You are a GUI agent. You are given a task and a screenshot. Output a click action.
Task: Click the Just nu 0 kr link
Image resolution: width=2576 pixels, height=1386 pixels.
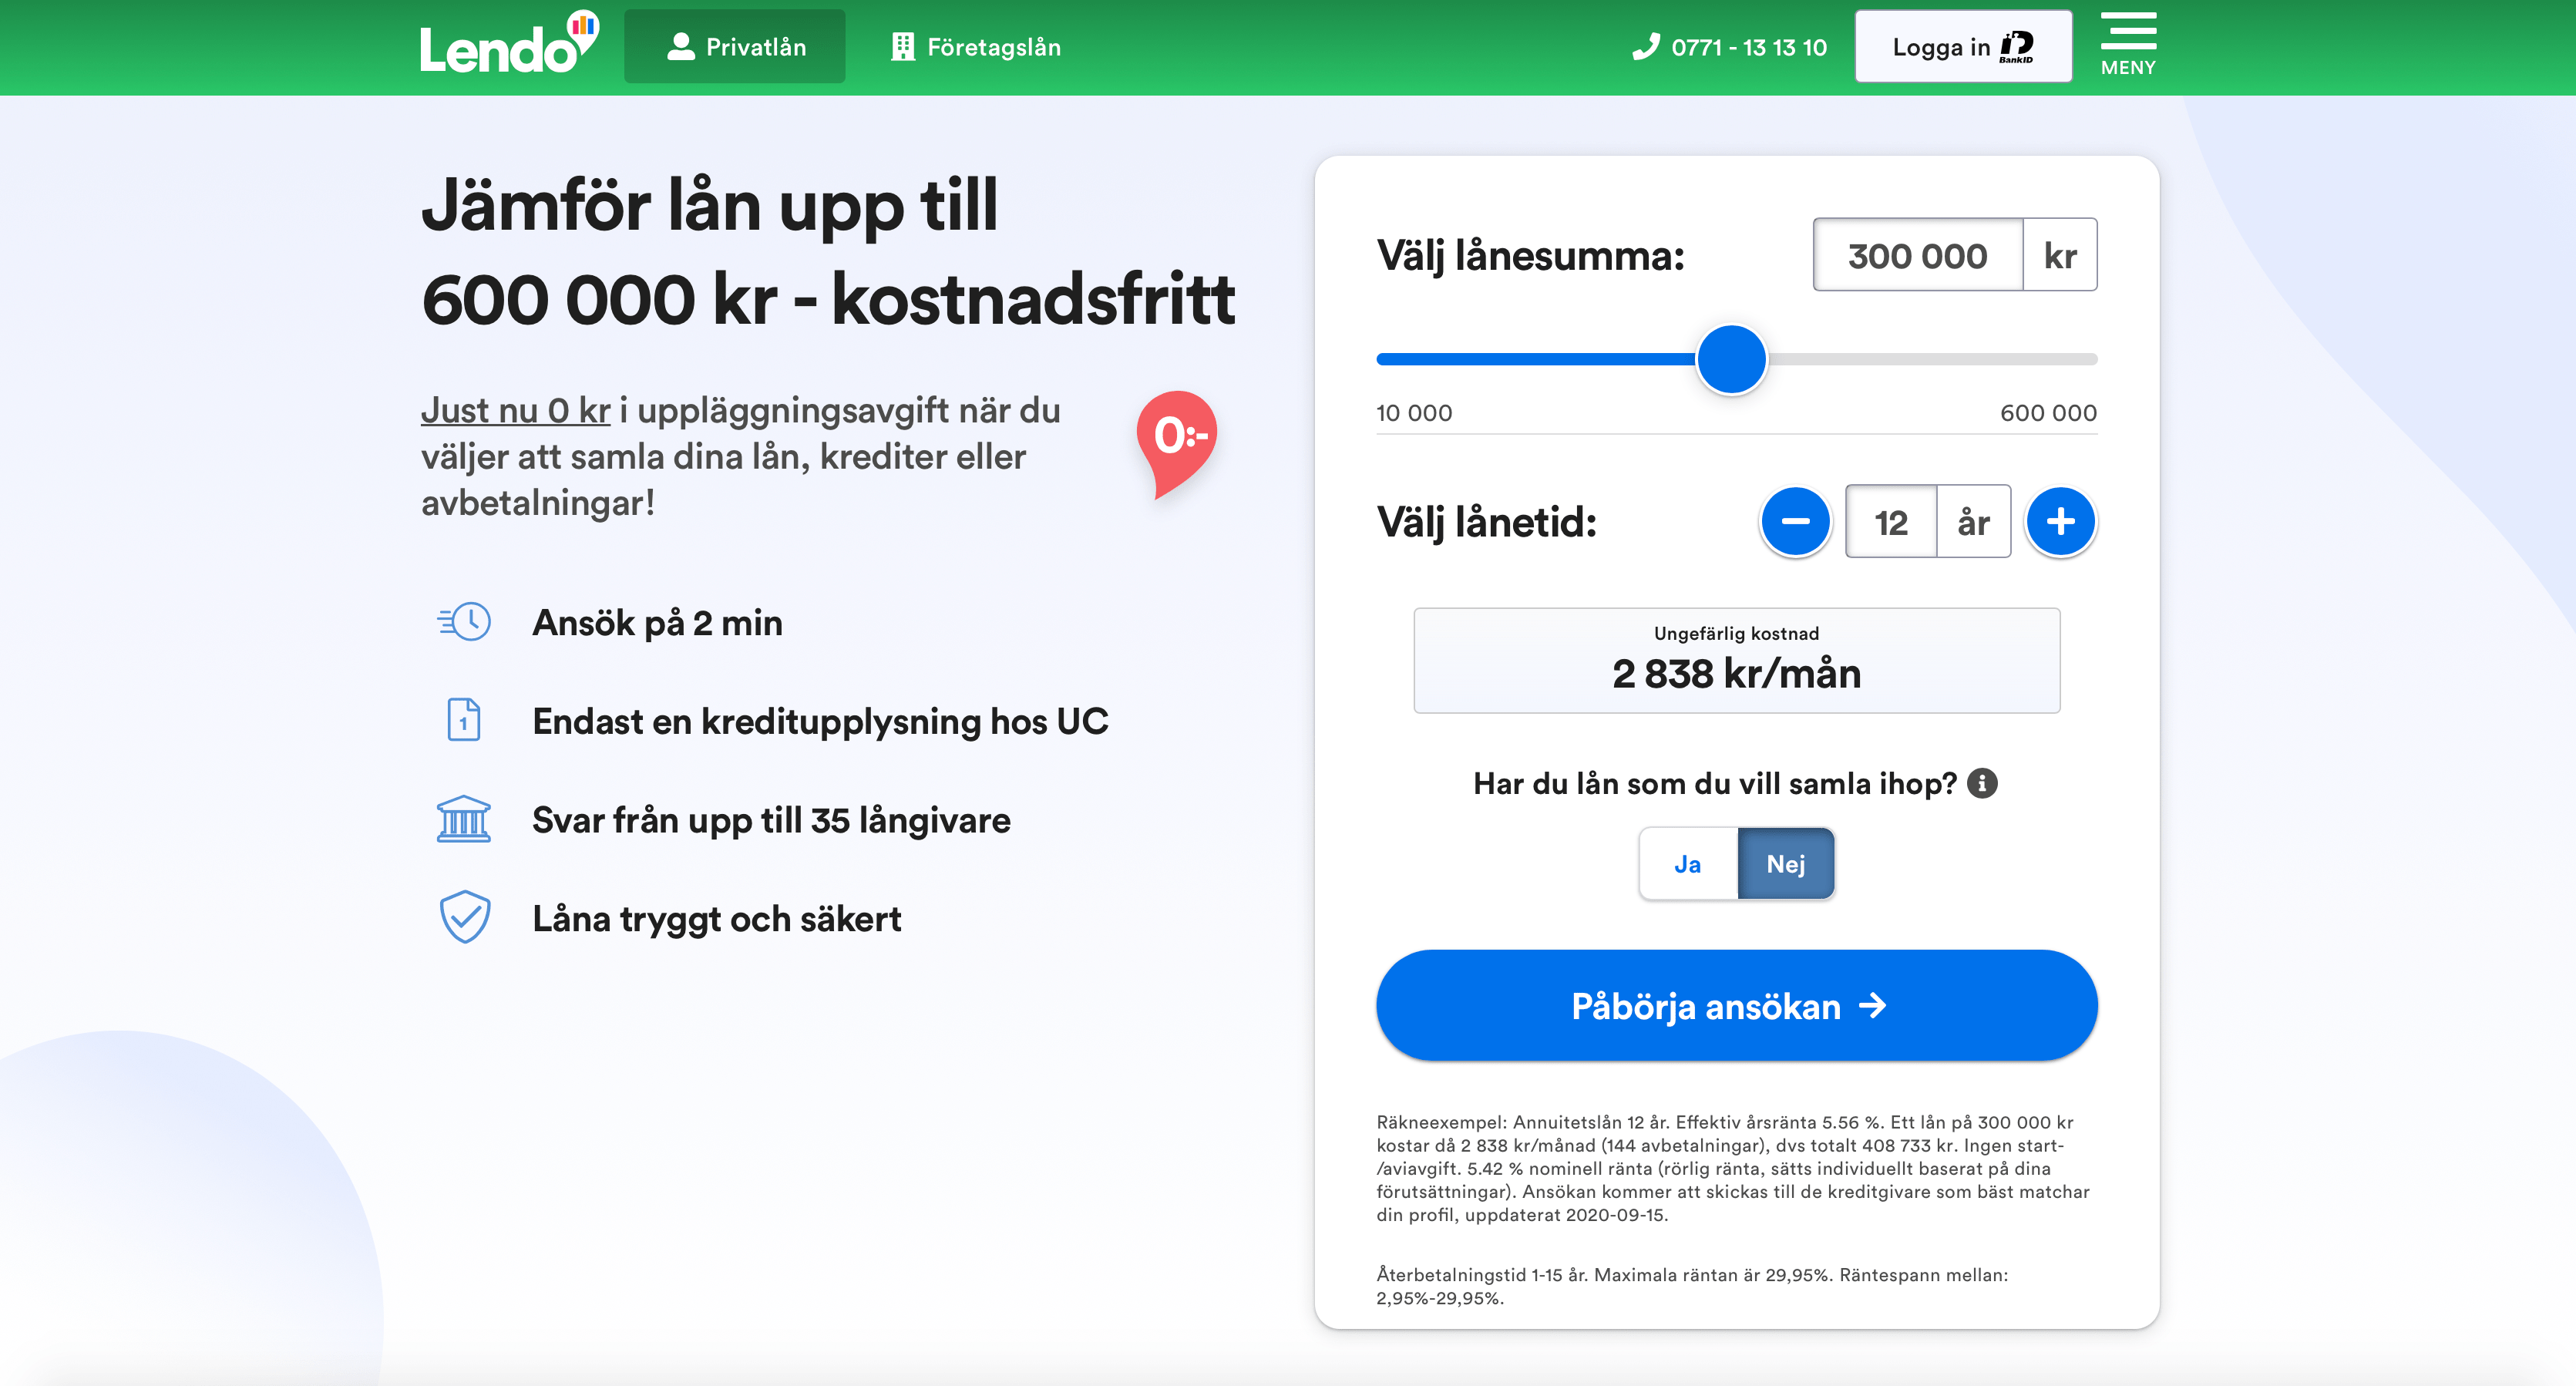click(515, 410)
